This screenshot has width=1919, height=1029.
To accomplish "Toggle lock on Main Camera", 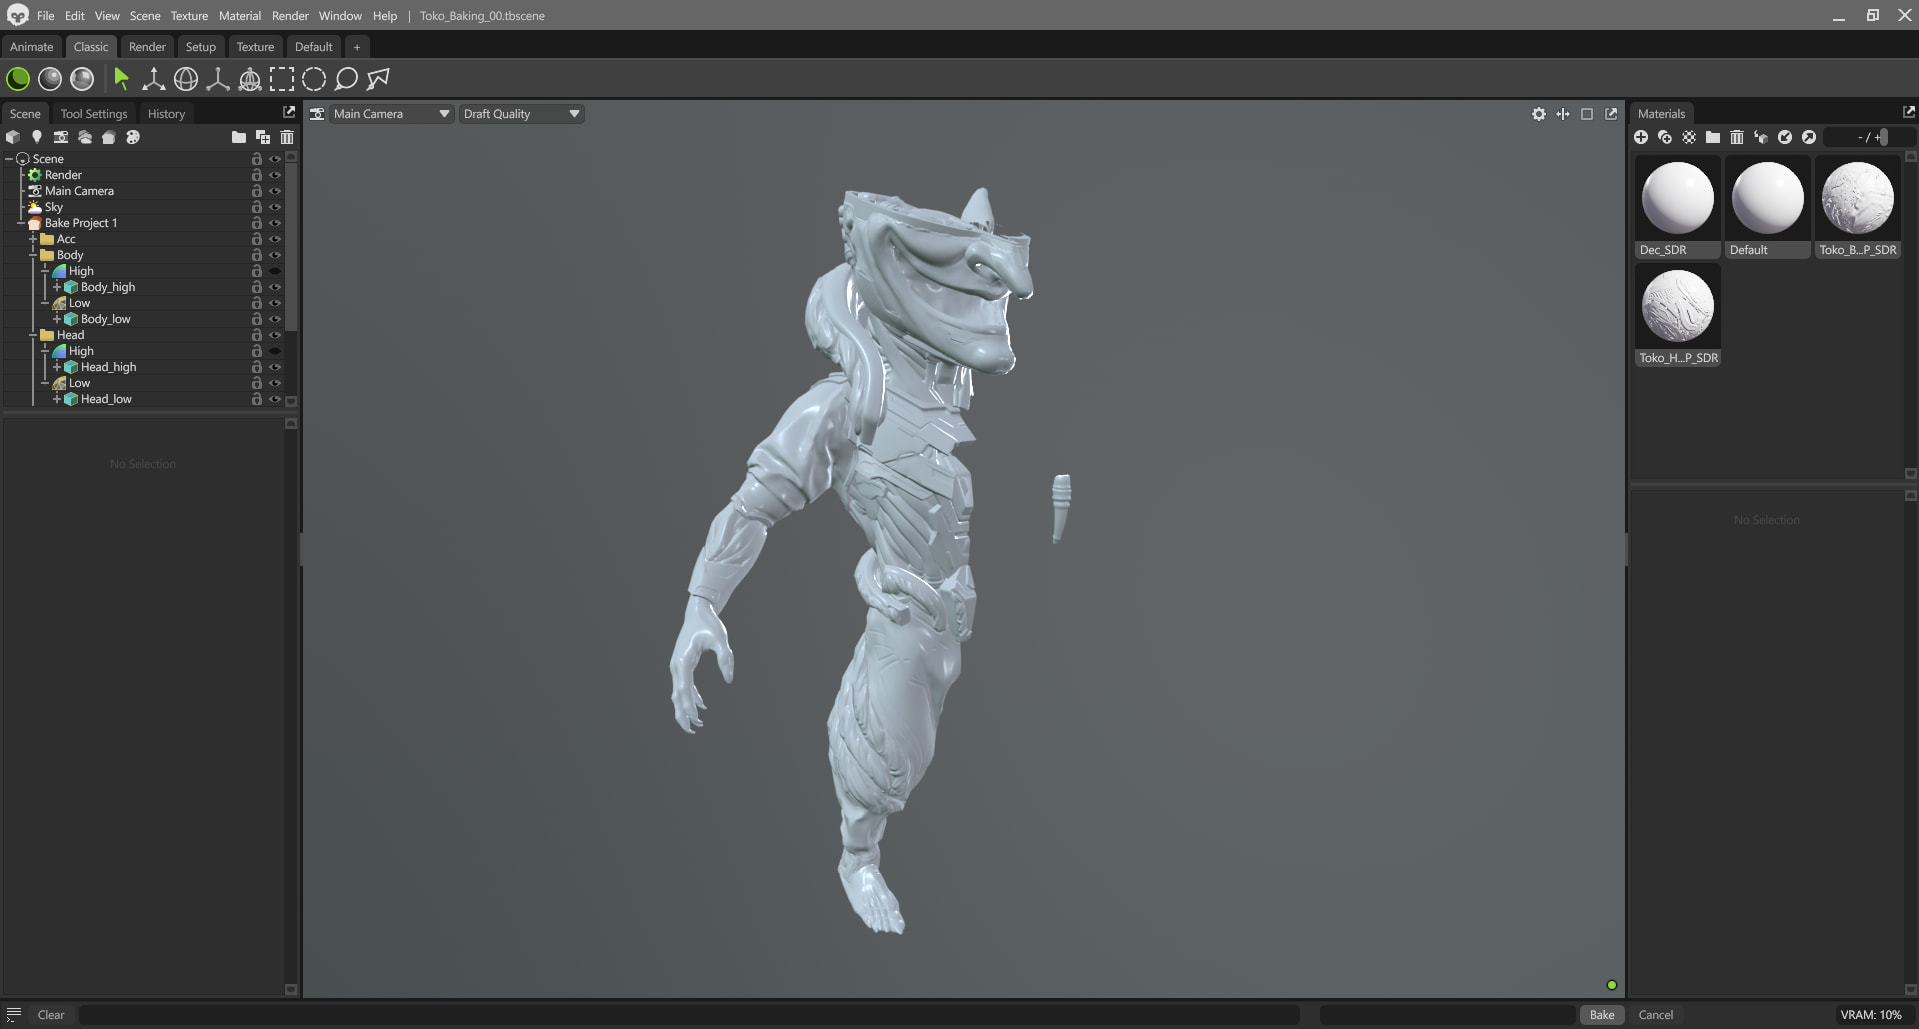I will (257, 191).
